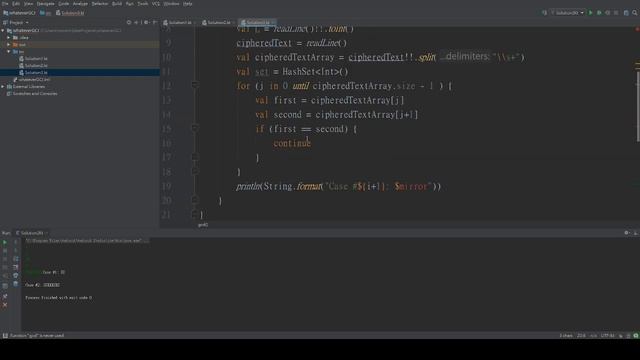The width and height of the screenshot is (640, 360).
Task: Click the stop icon in Run panel
Action: tap(5, 251)
